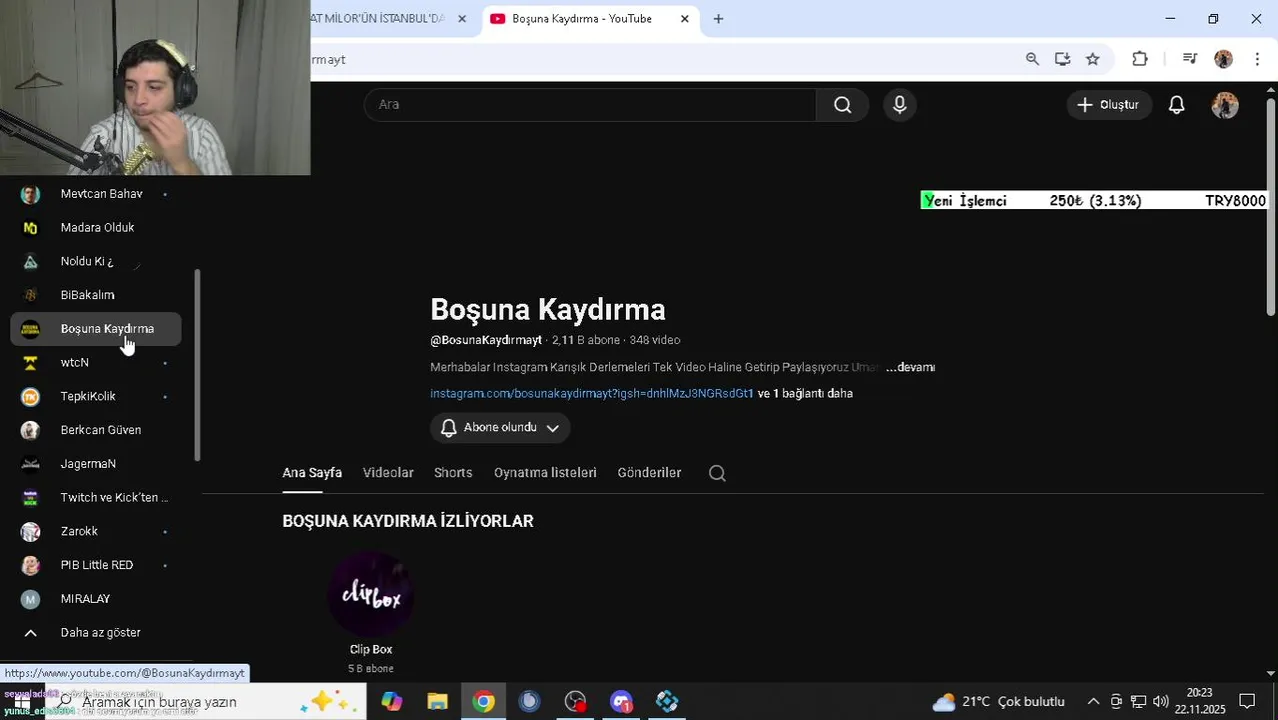This screenshot has height=720, width=1278.
Task: Open Mevtcan Bahav subscription in sidebar
Action: point(96,194)
